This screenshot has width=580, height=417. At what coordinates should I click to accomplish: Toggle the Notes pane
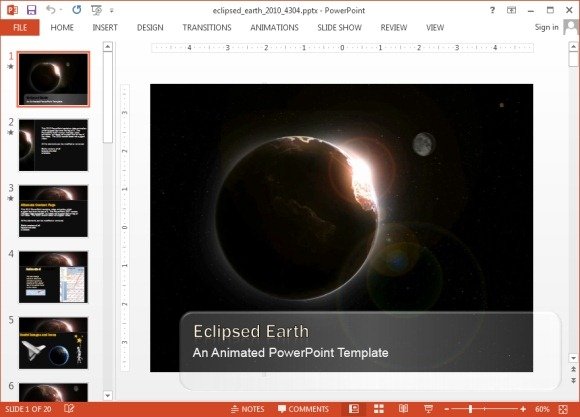pyautogui.click(x=247, y=409)
